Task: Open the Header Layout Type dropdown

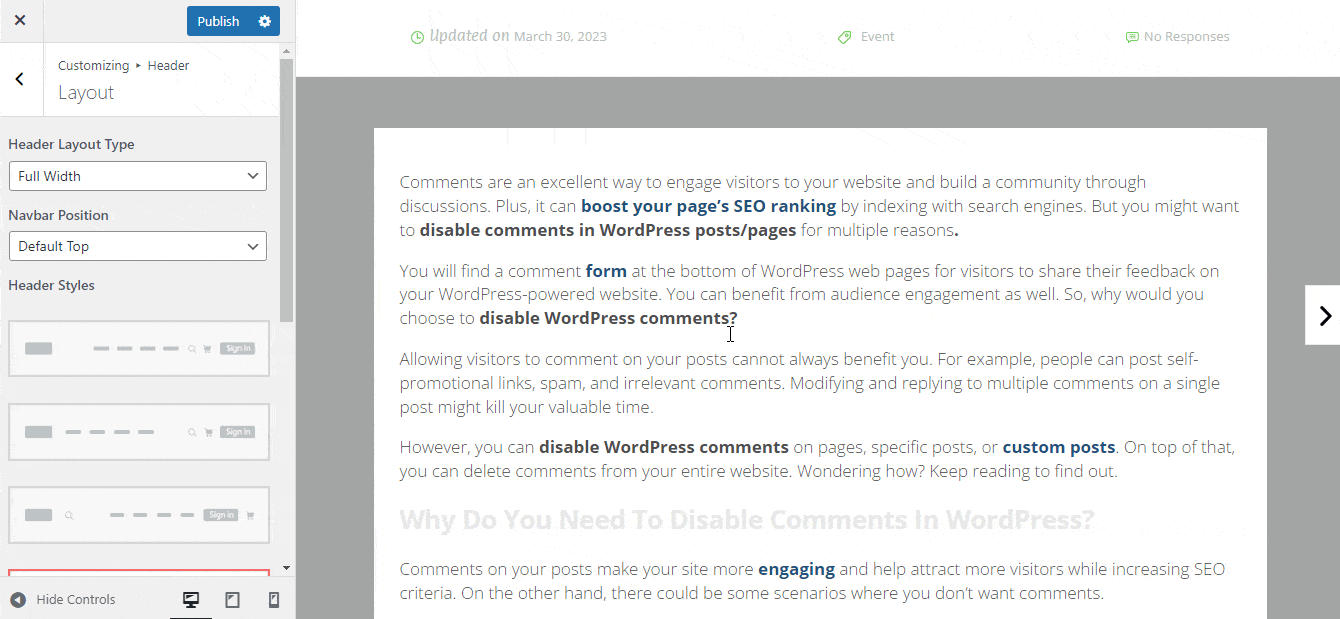Action: (x=138, y=176)
